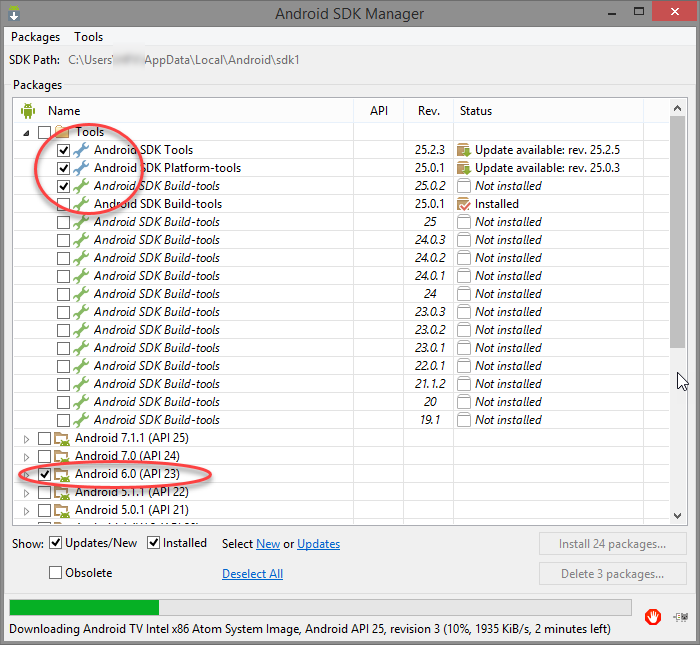Toggle the Installed show filter
Screen dimensions: 700x645
[153, 543]
